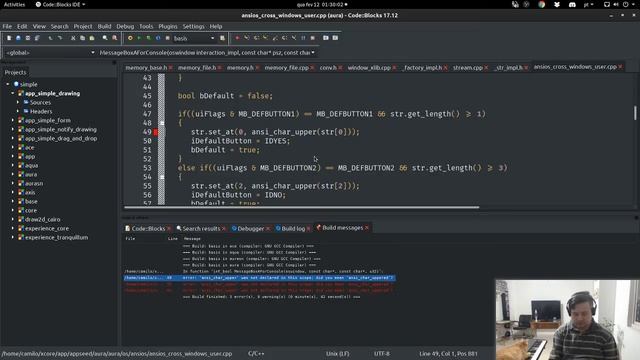Select the highlighted ansi_char_upper error row
The image size is (640, 360).
(260, 278)
